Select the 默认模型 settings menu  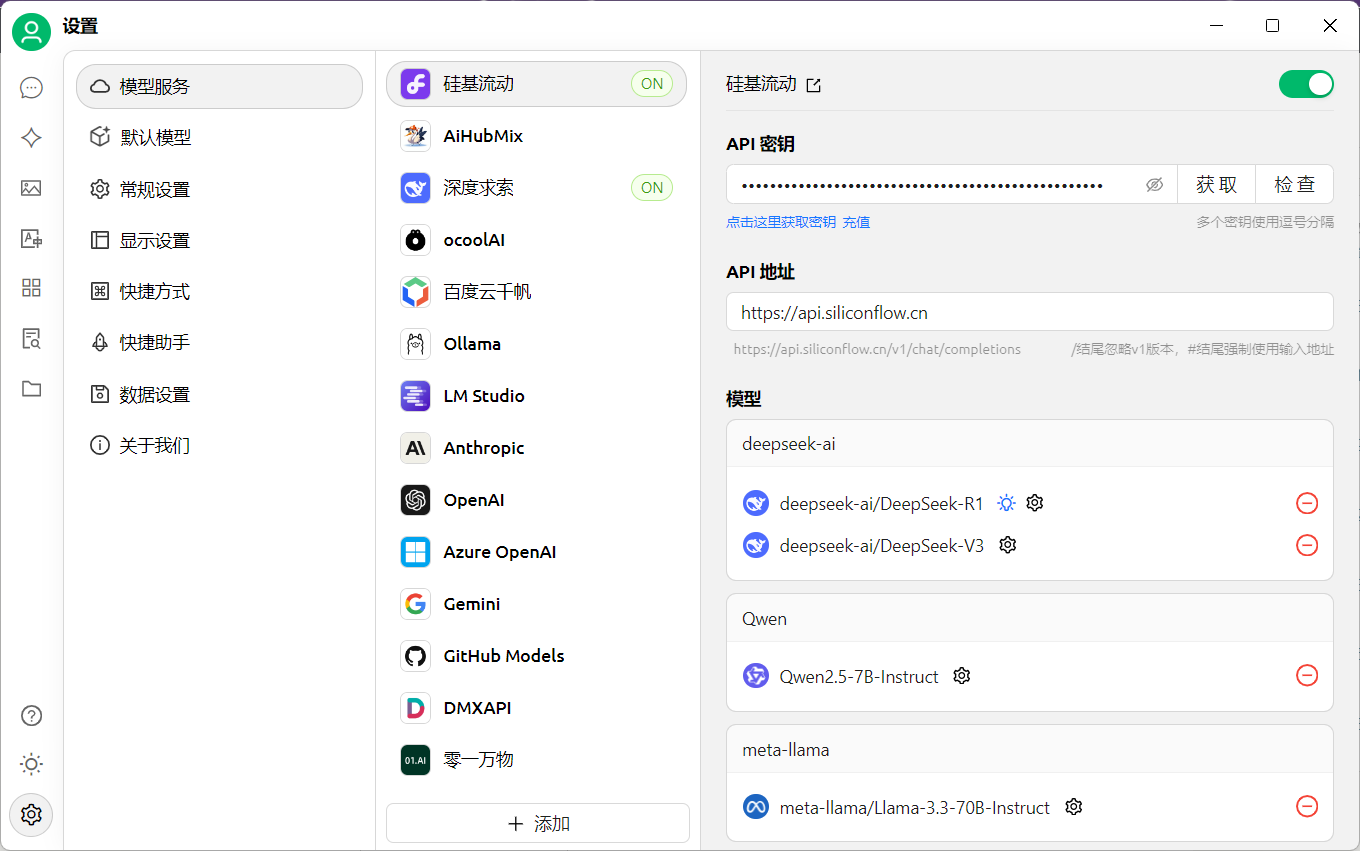[219, 137]
